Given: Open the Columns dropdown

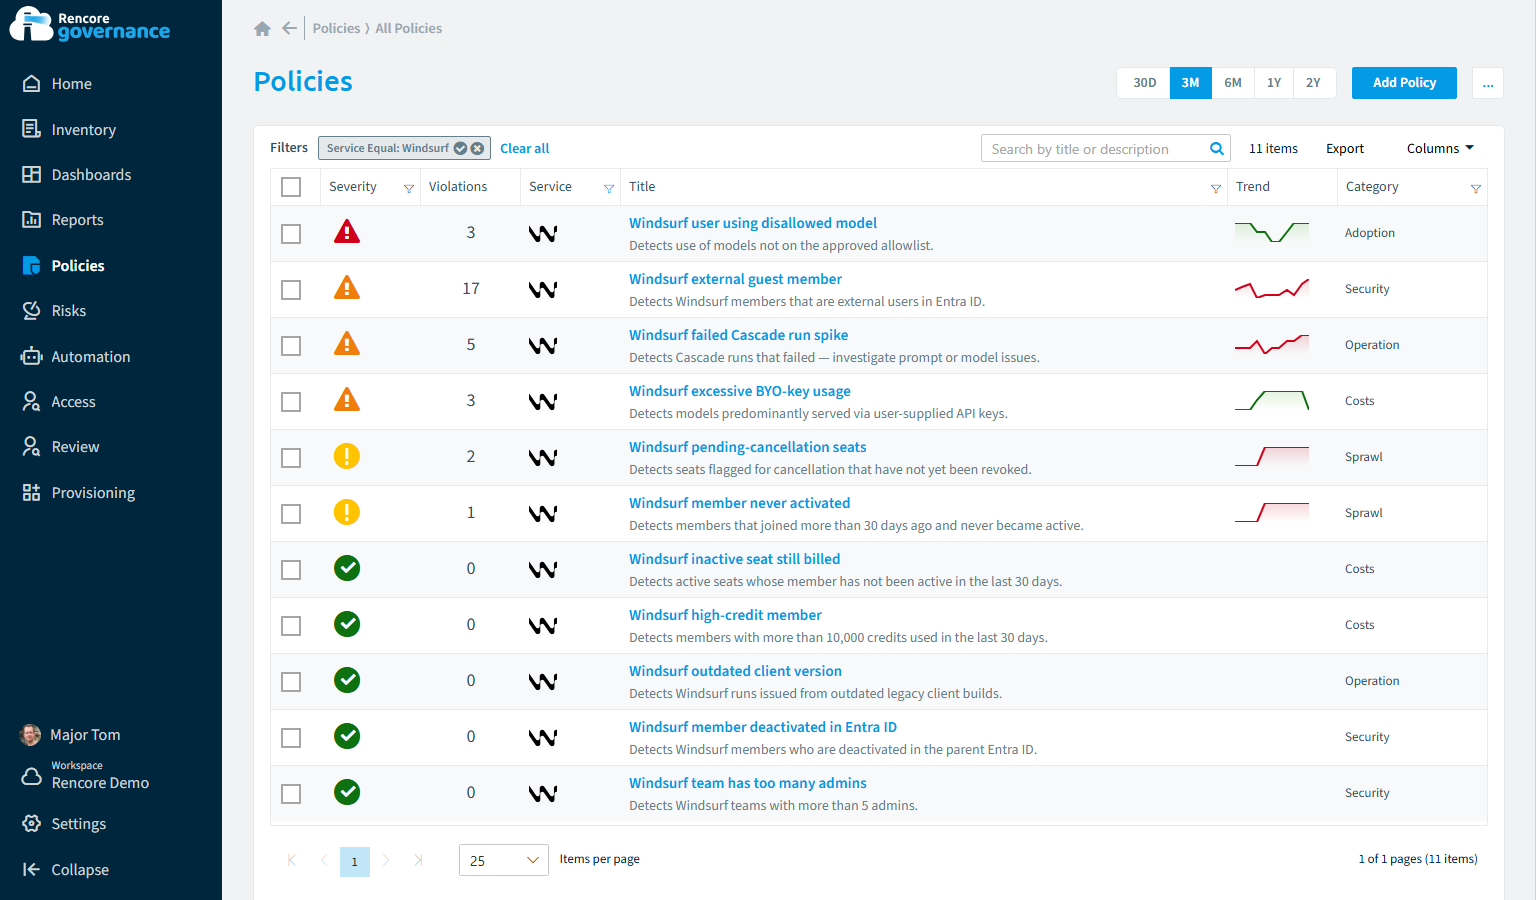Looking at the screenshot, I should pos(1440,148).
